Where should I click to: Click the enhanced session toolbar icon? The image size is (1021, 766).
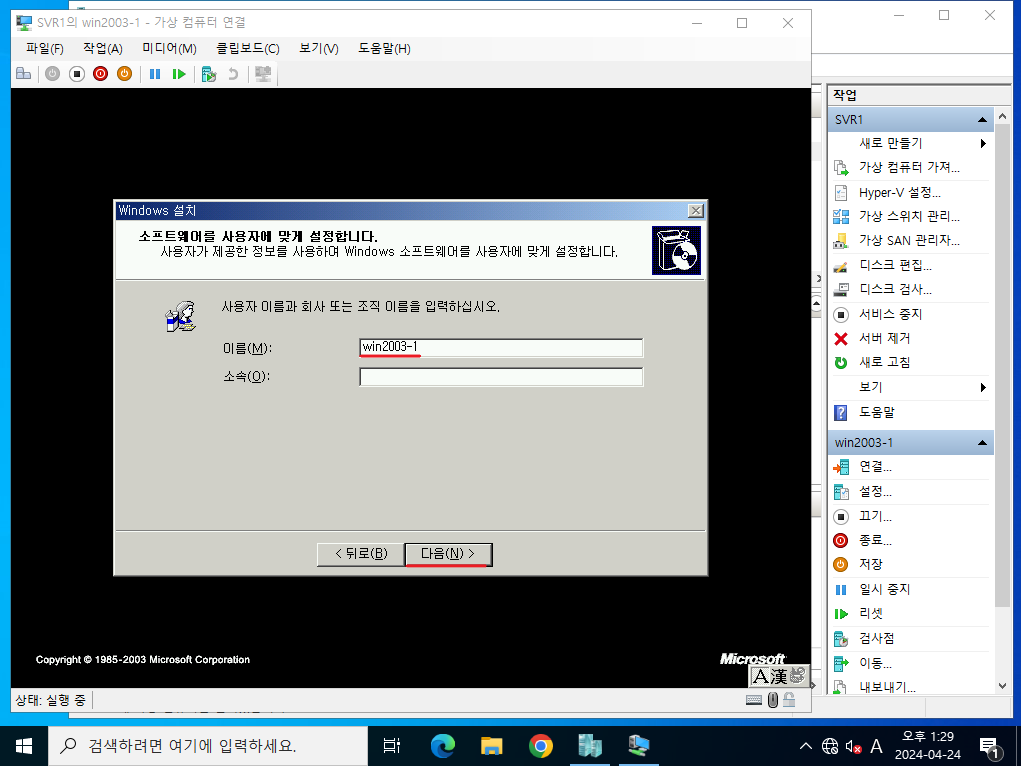[x=263, y=74]
